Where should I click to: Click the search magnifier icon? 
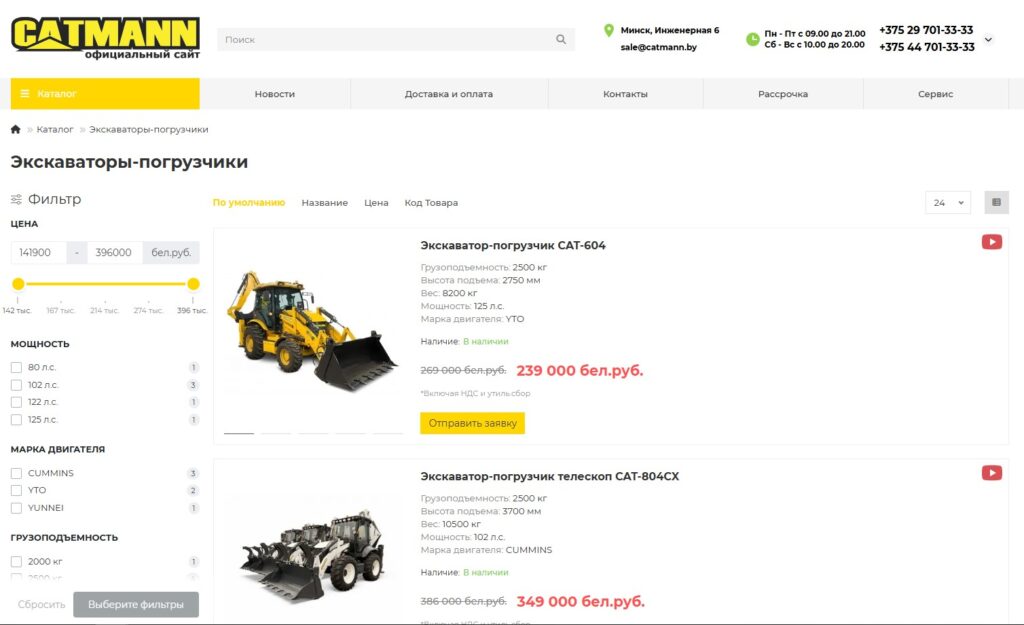(560, 39)
